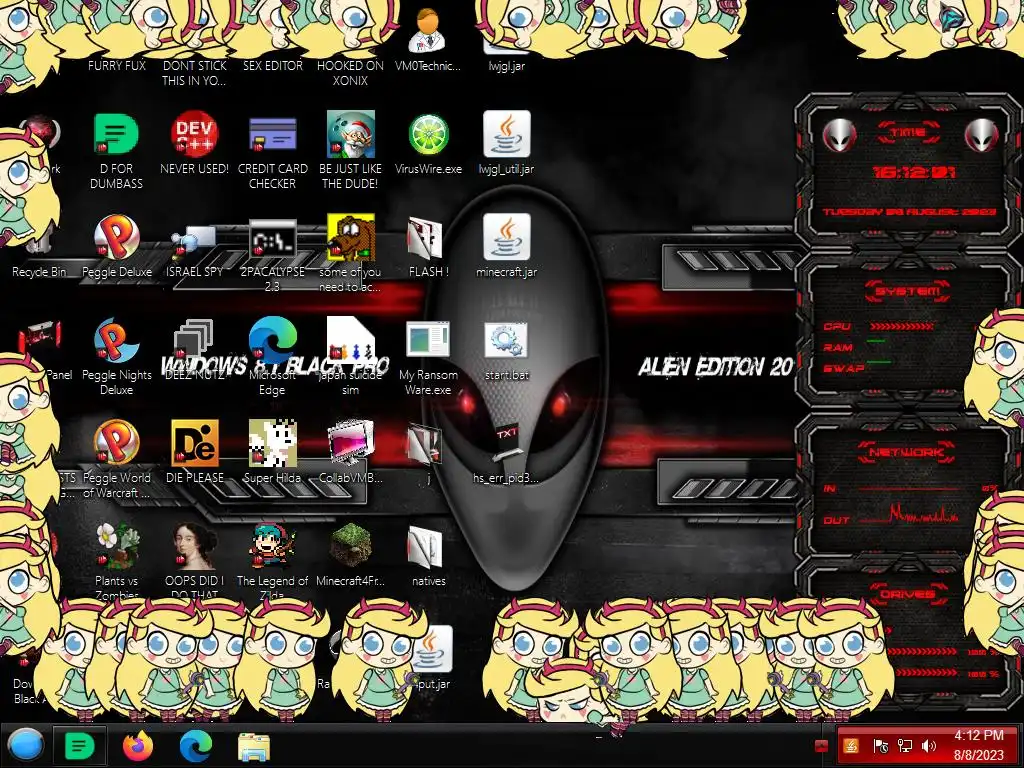Open the Action Center flag icon

(880, 746)
